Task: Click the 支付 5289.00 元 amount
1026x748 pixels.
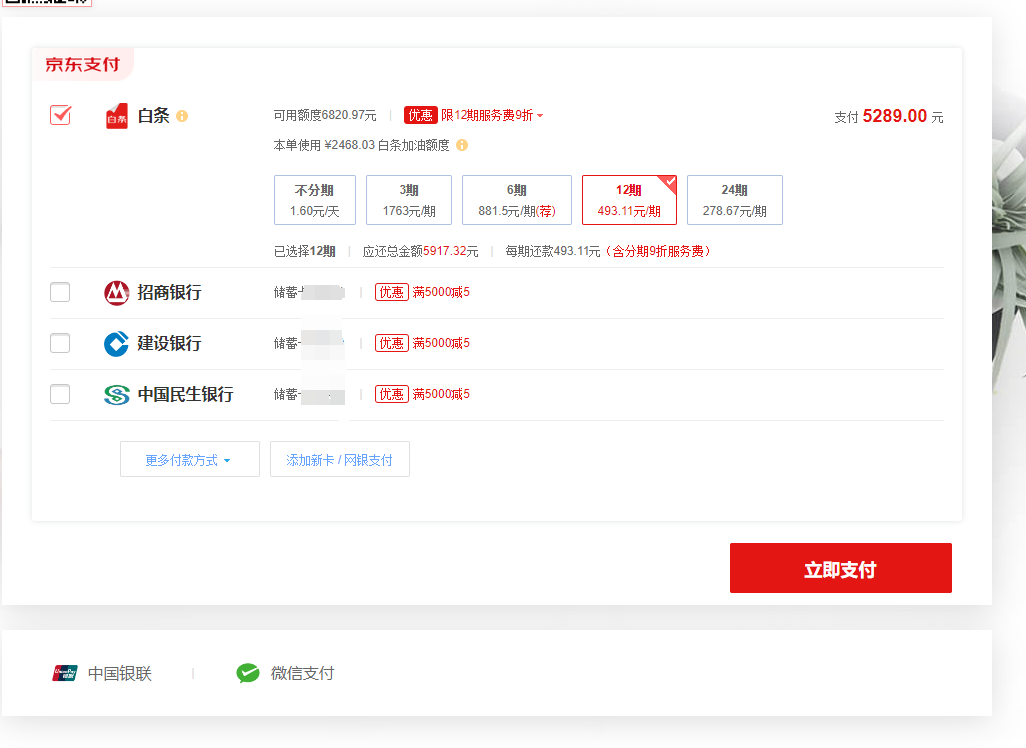Action: pos(889,116)
